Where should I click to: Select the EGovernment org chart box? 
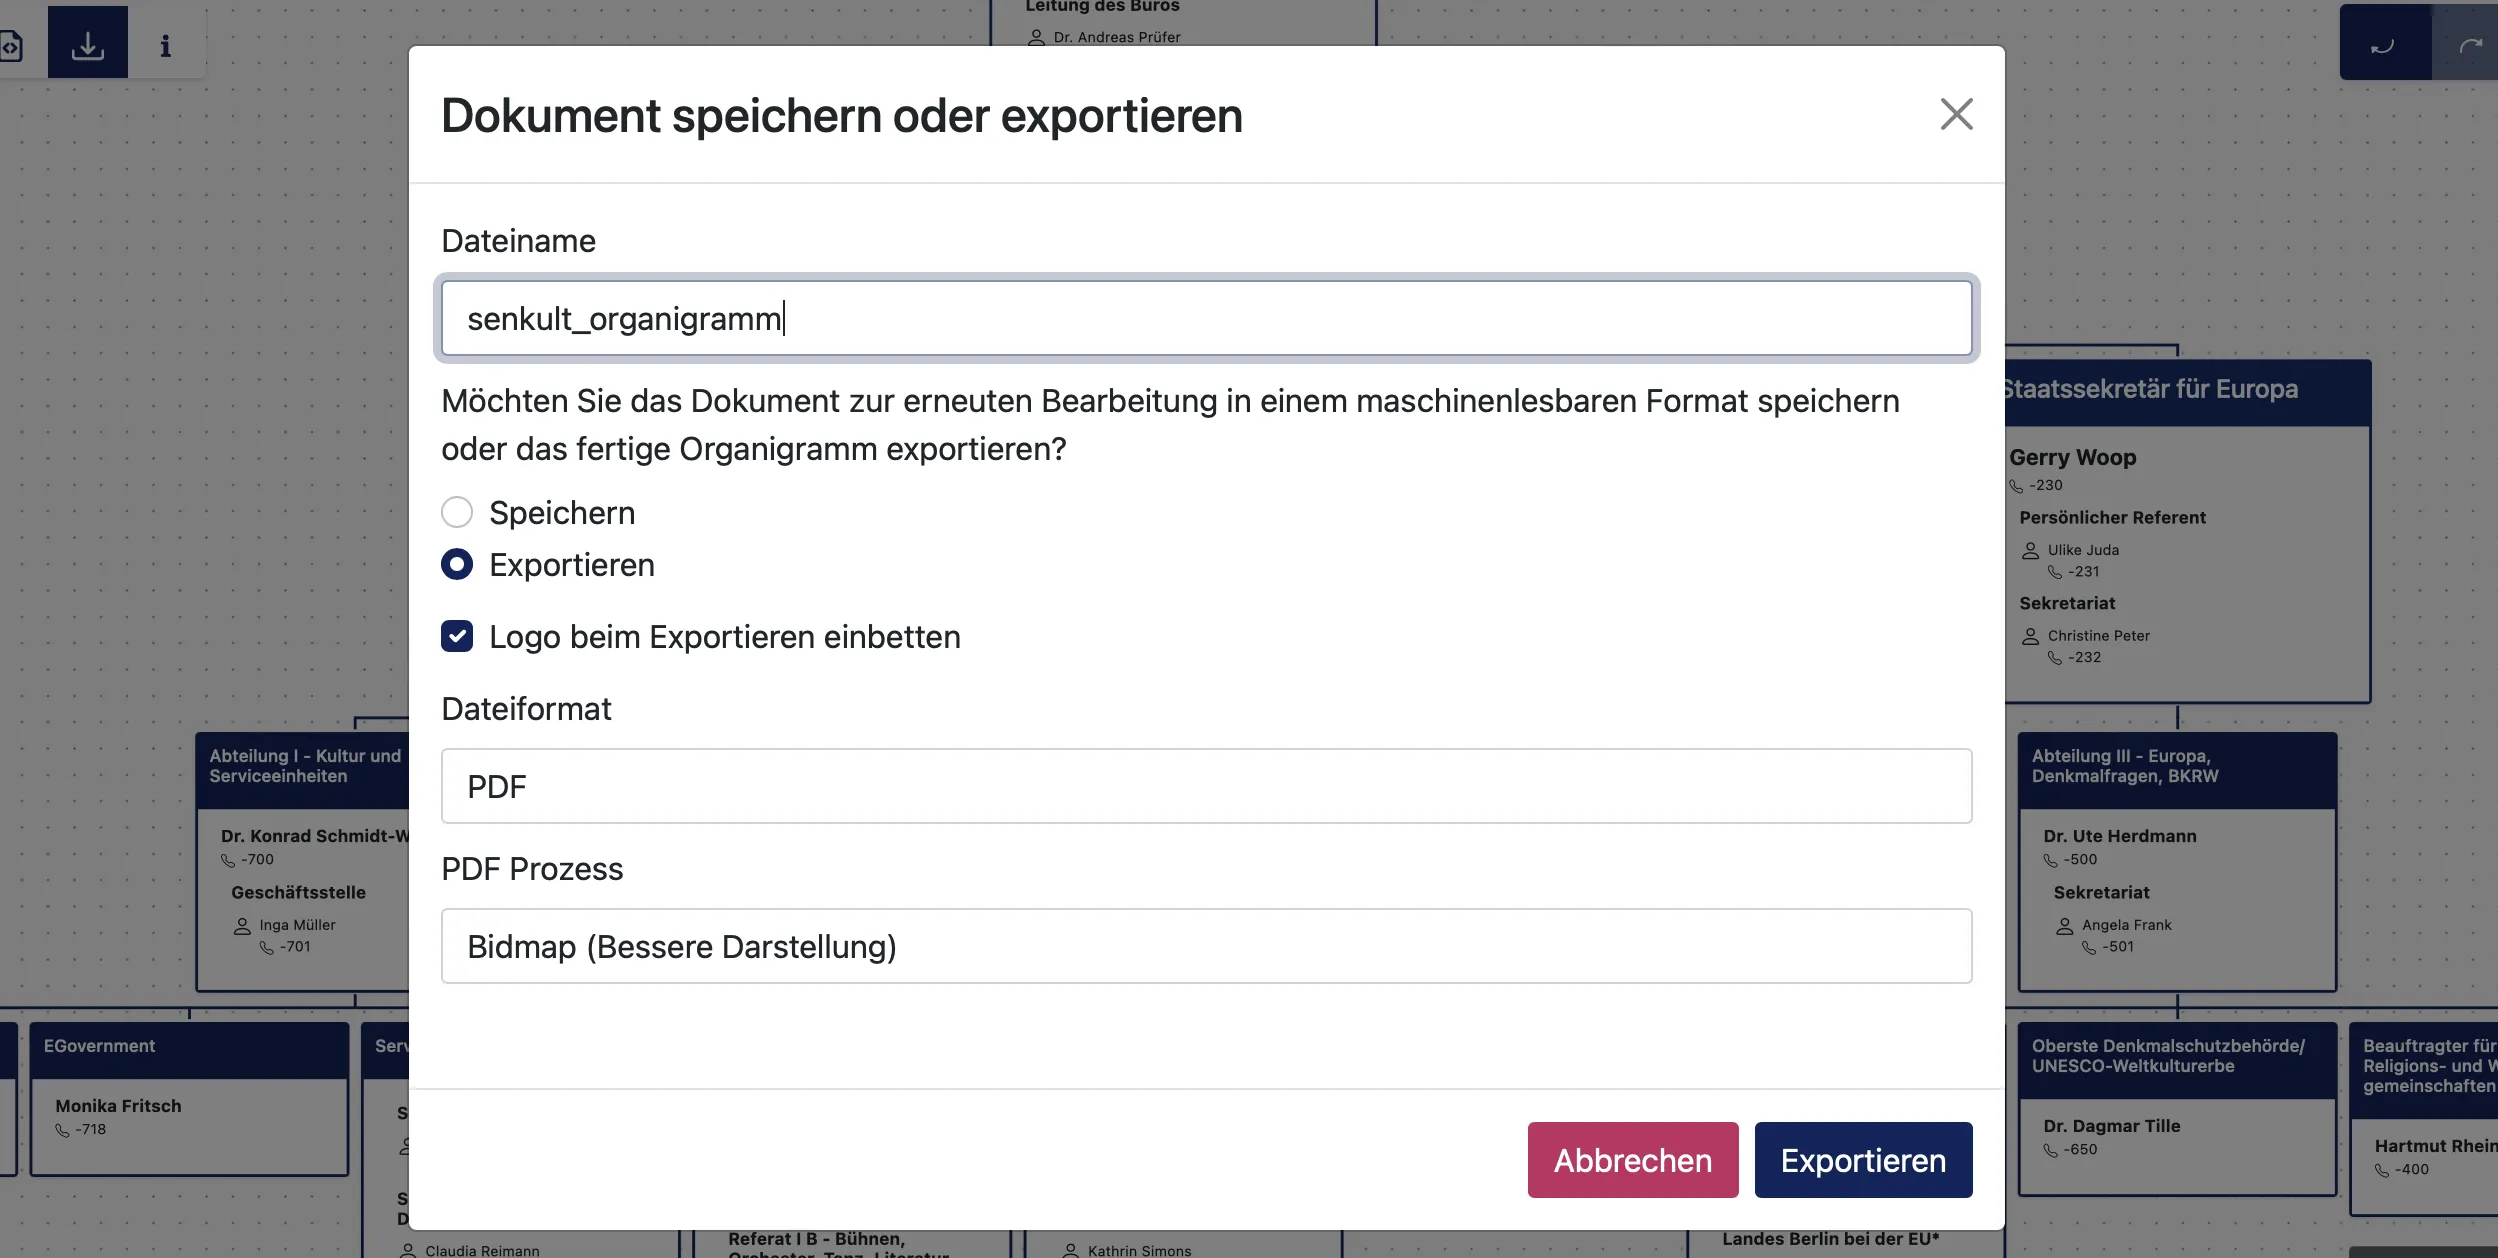[x=190, y=1046]
